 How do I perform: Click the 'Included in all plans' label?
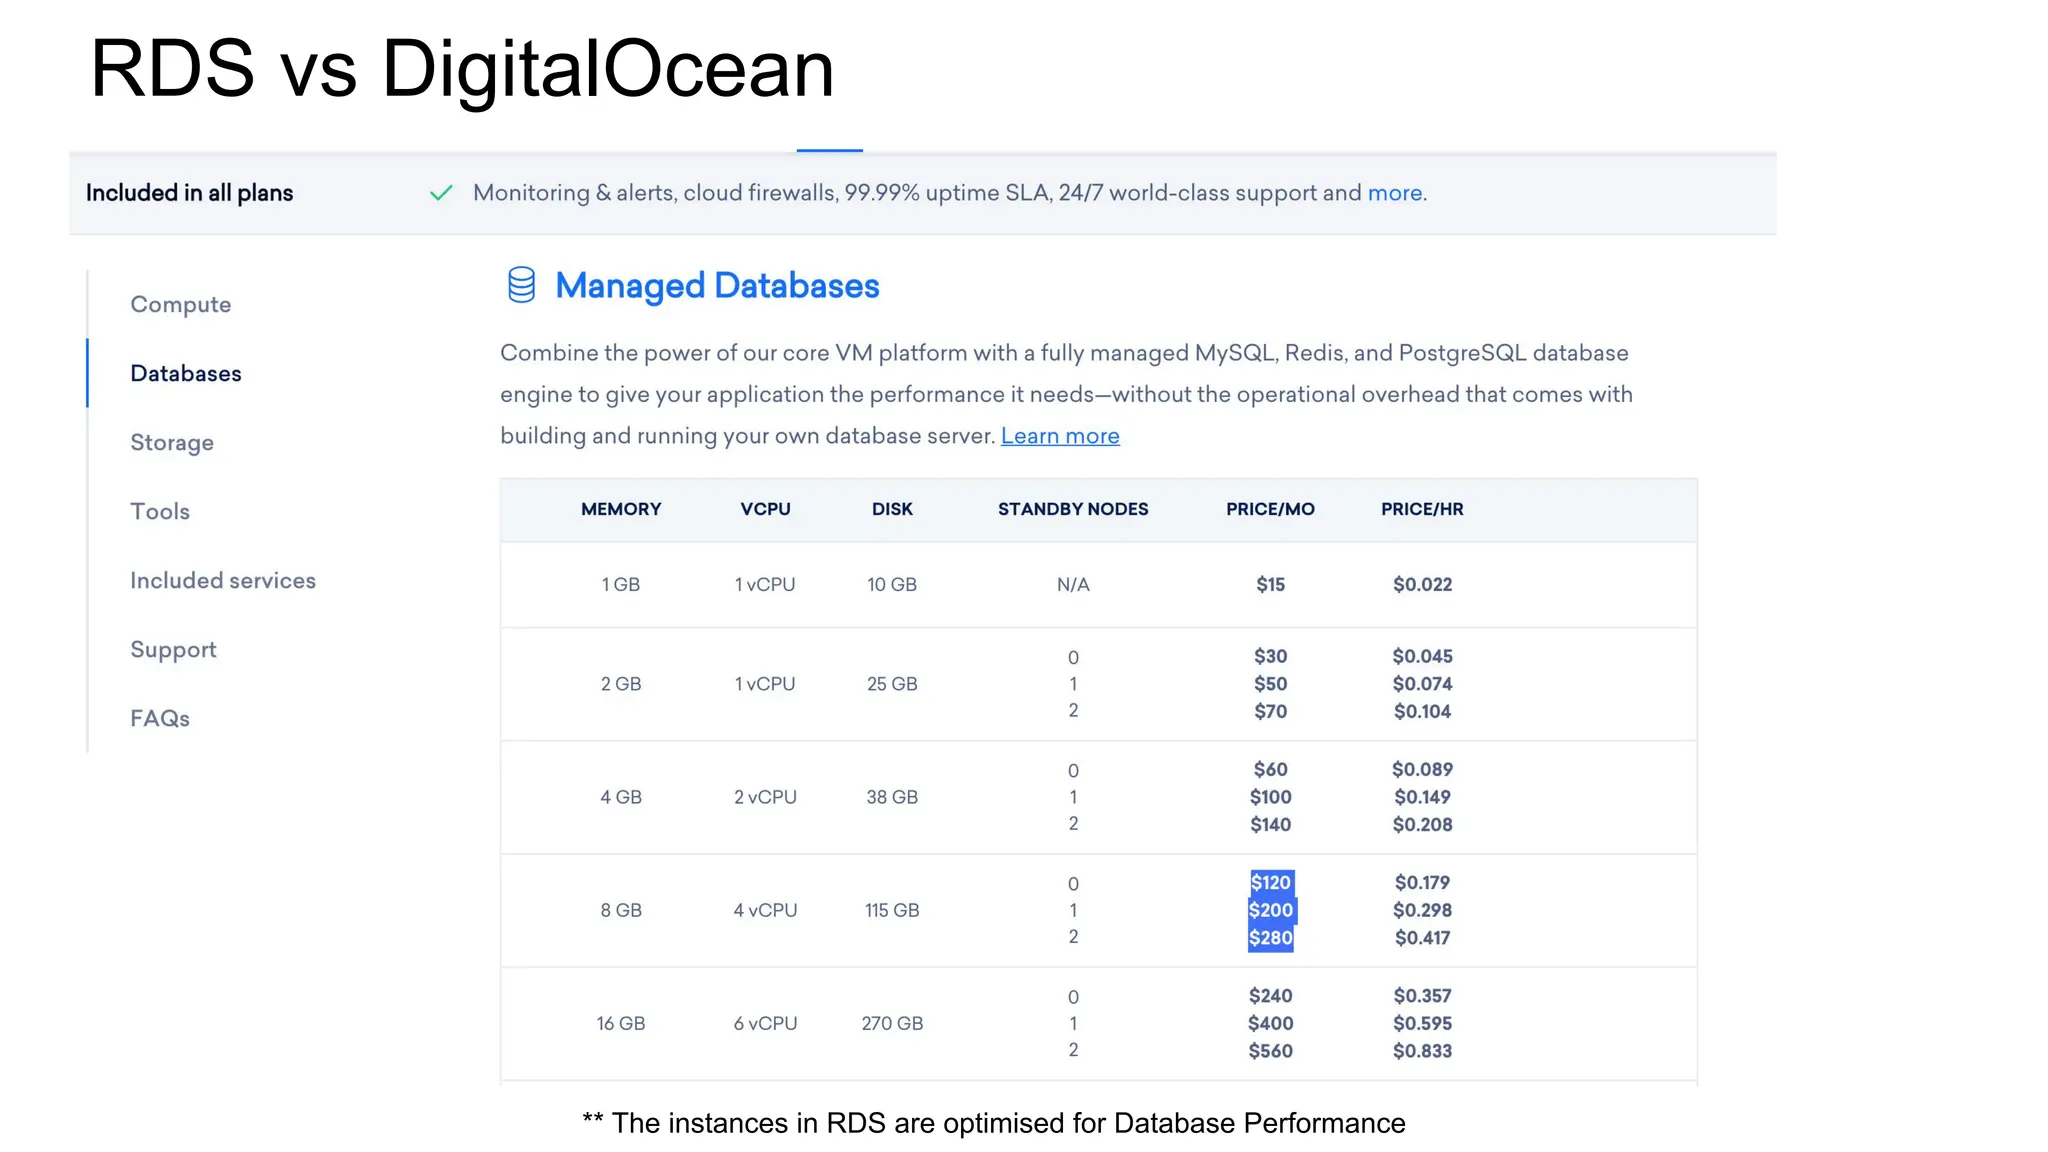tap(189, 193)
